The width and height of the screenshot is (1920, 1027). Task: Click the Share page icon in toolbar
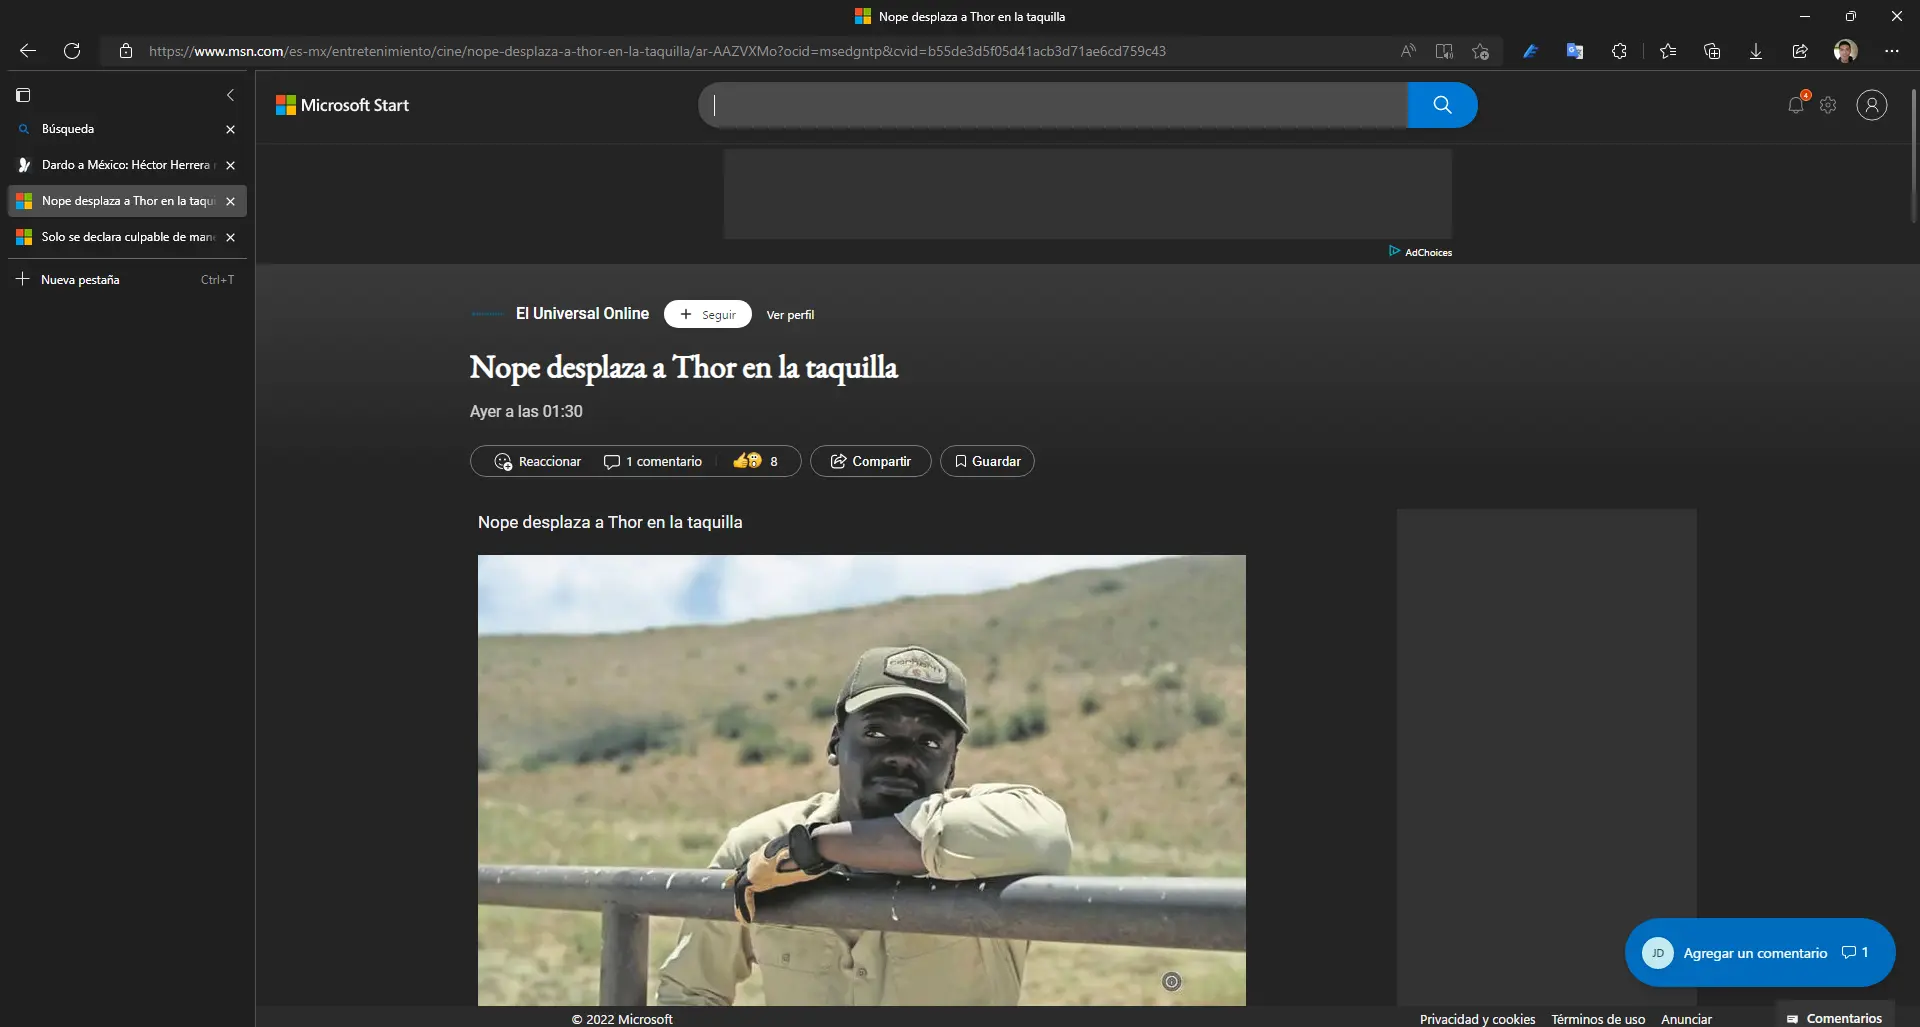tap(1800, 51)
